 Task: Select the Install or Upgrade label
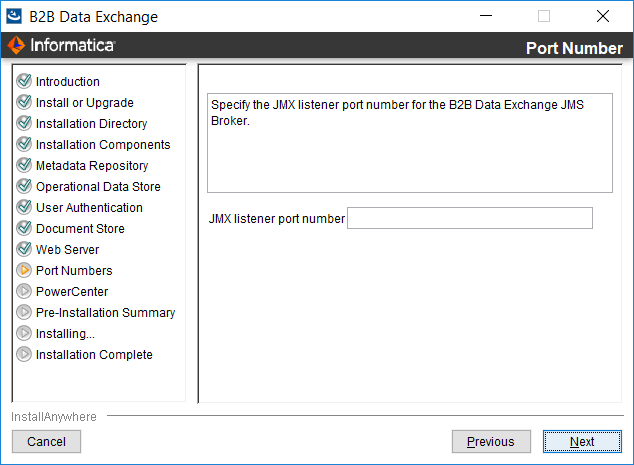point(85,103)
